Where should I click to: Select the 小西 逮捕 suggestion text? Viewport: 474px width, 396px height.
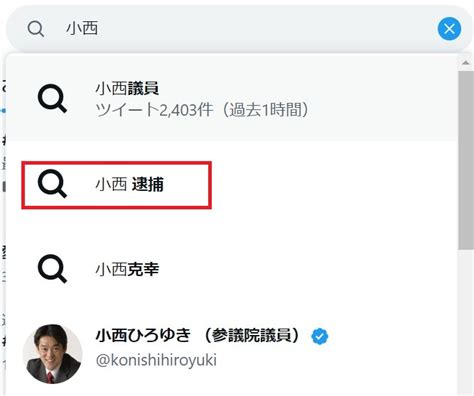[129, 184]
